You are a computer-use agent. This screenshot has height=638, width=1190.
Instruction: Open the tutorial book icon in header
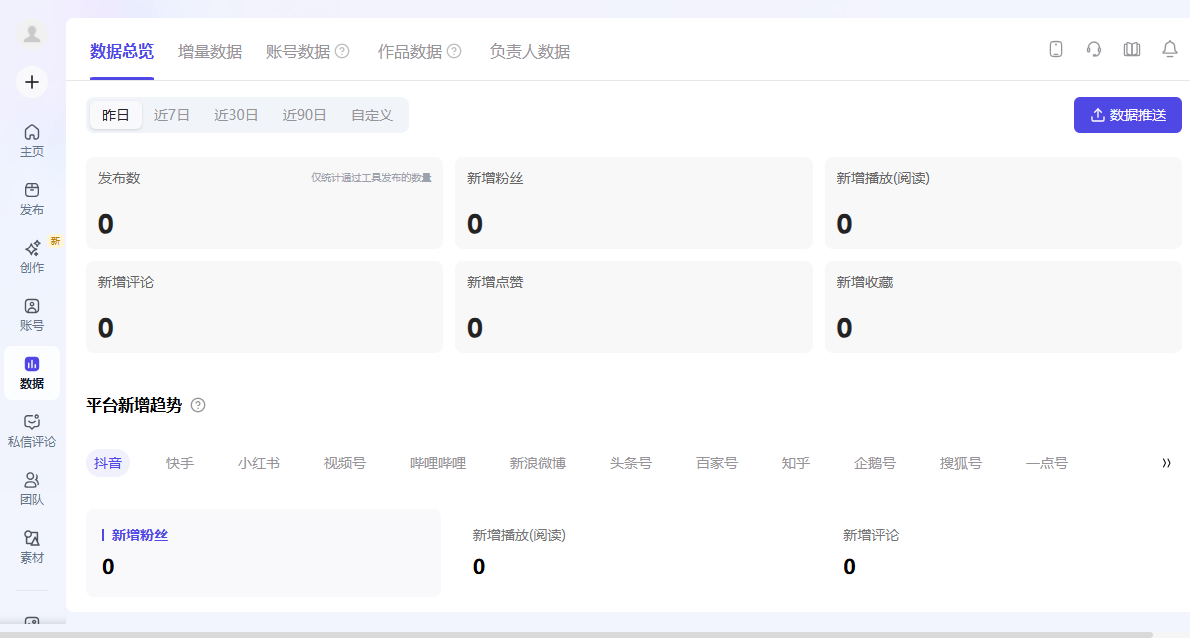point(1132,49)
